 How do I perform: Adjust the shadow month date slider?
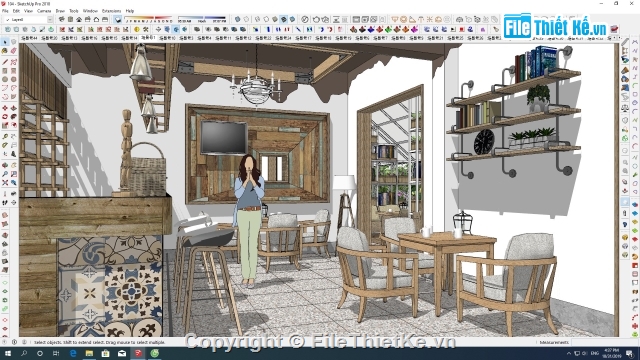click(x=149, y=19)
